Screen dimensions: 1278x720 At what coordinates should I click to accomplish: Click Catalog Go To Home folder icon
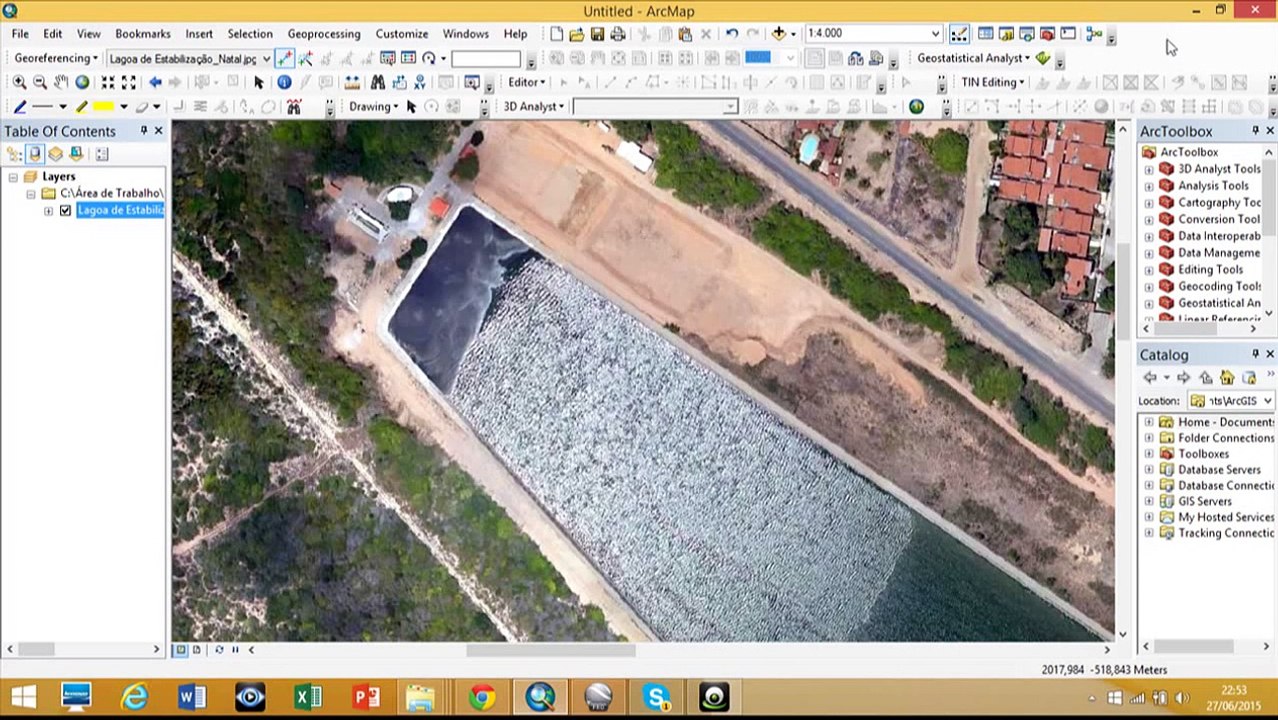pyautogui.click(x=1227, y=377)
